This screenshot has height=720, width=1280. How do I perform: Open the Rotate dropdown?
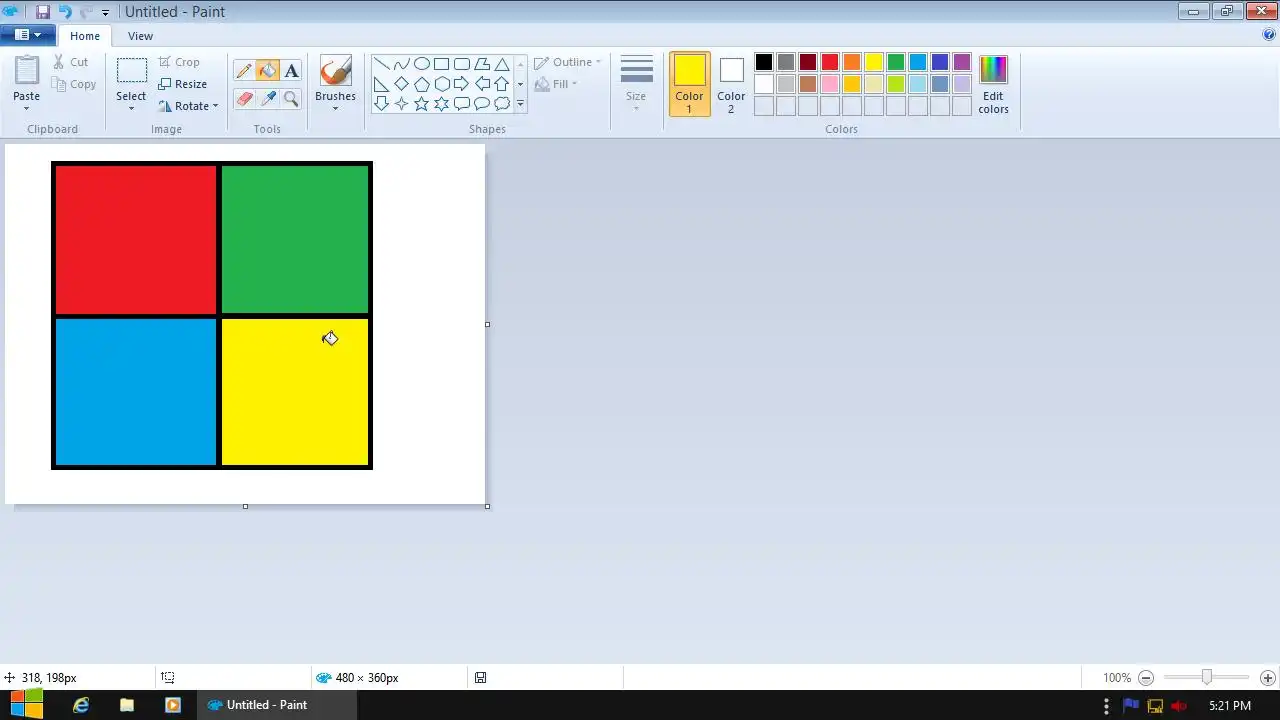coord(188,106)
